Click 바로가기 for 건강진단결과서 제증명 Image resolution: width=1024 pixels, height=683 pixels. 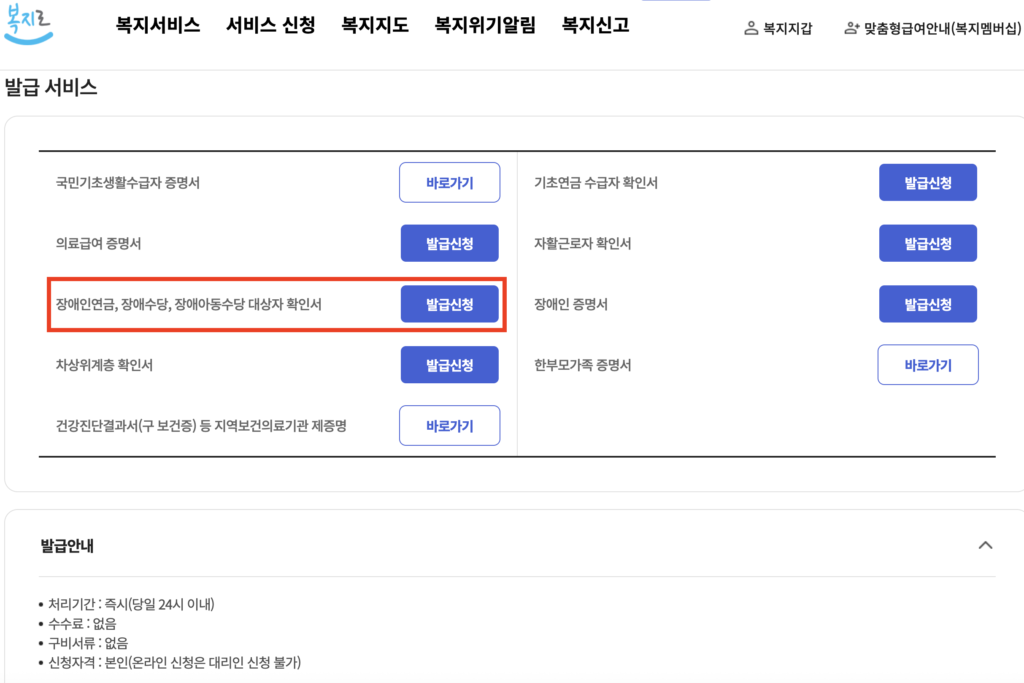coord(449,426)
